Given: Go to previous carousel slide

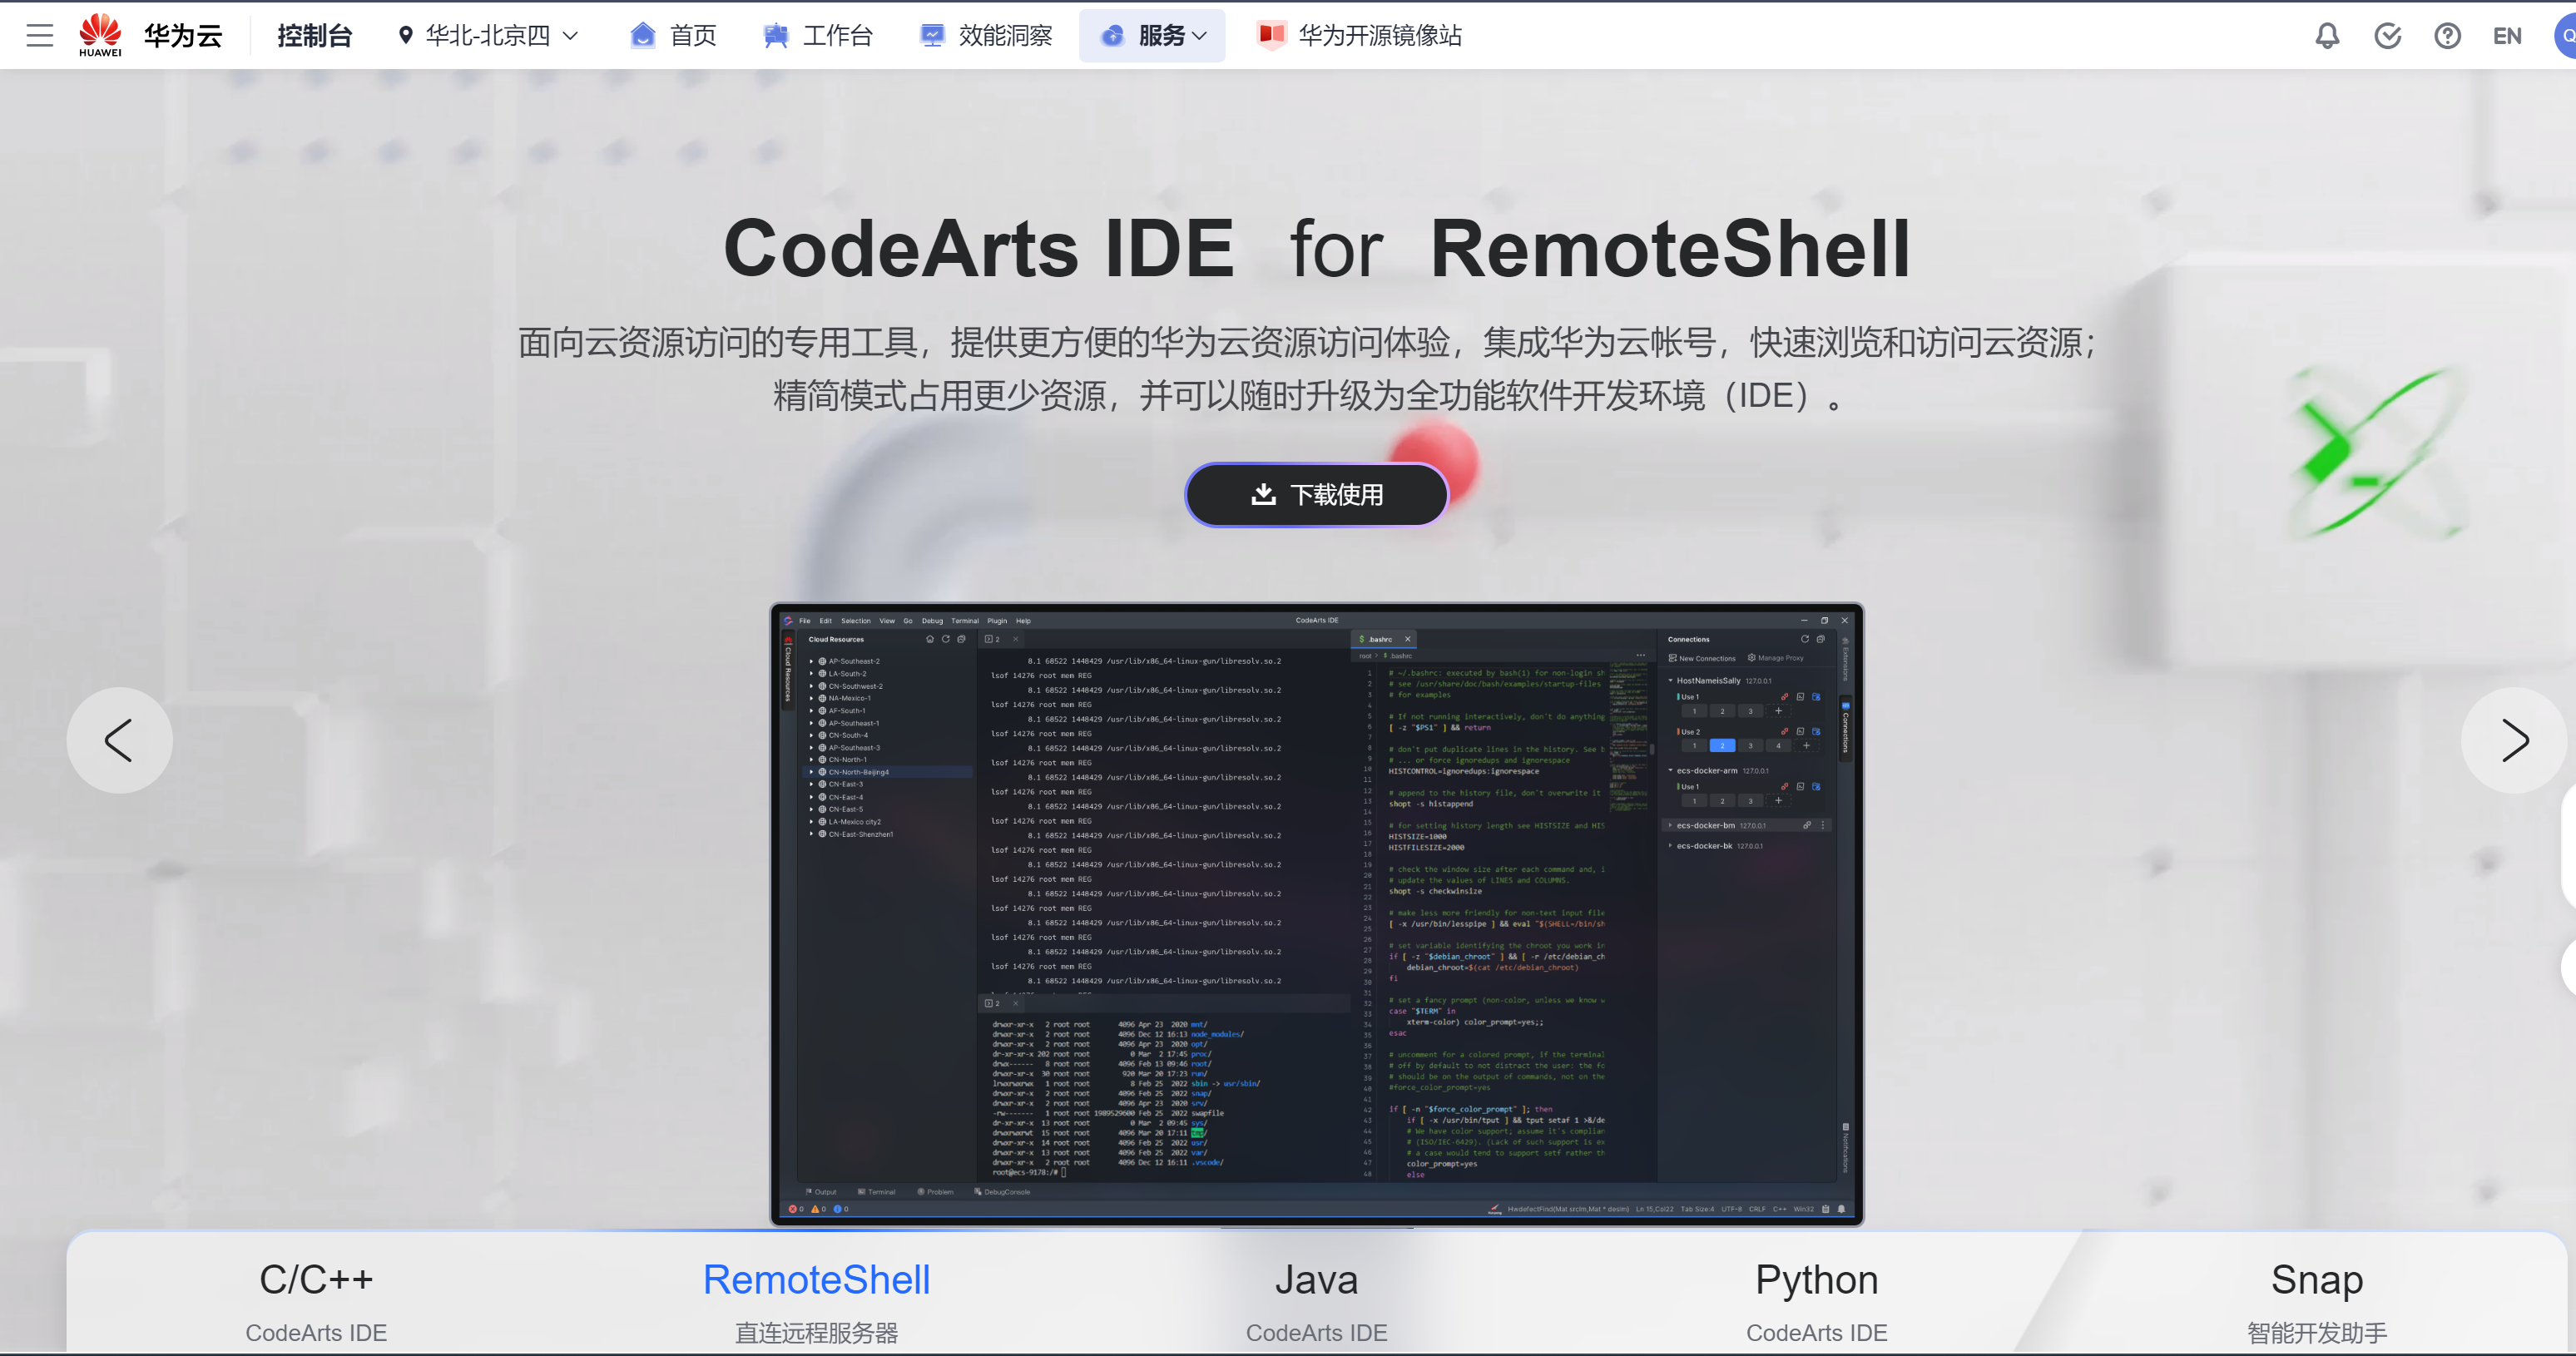Looking at the screenshot, I should coord(119,740).
